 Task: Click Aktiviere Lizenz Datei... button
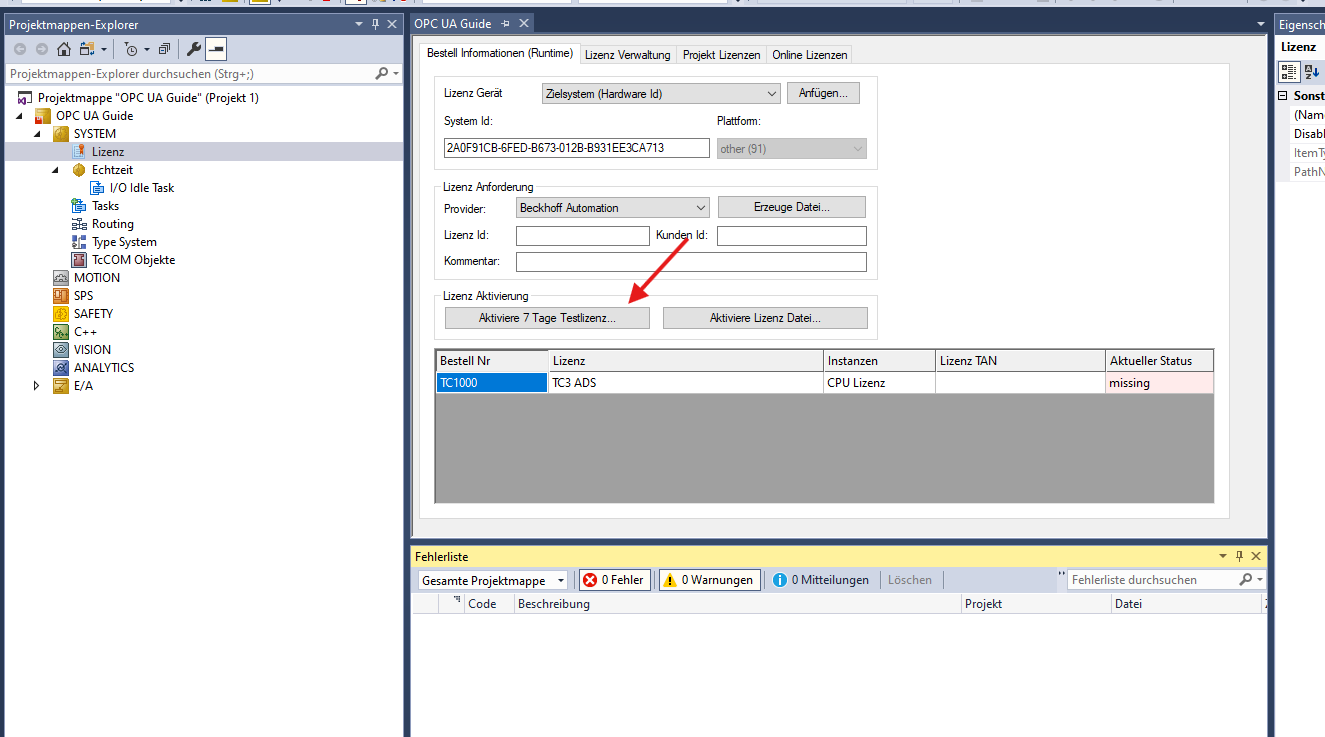(x=765, y=318)
